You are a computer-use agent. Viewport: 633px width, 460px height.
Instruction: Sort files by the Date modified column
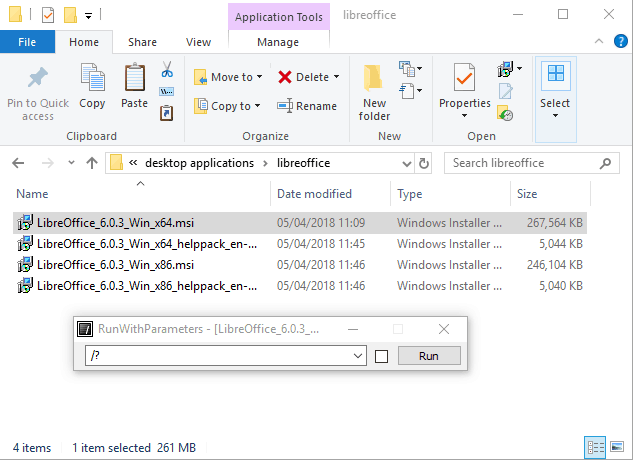click(x=314, y=194)
